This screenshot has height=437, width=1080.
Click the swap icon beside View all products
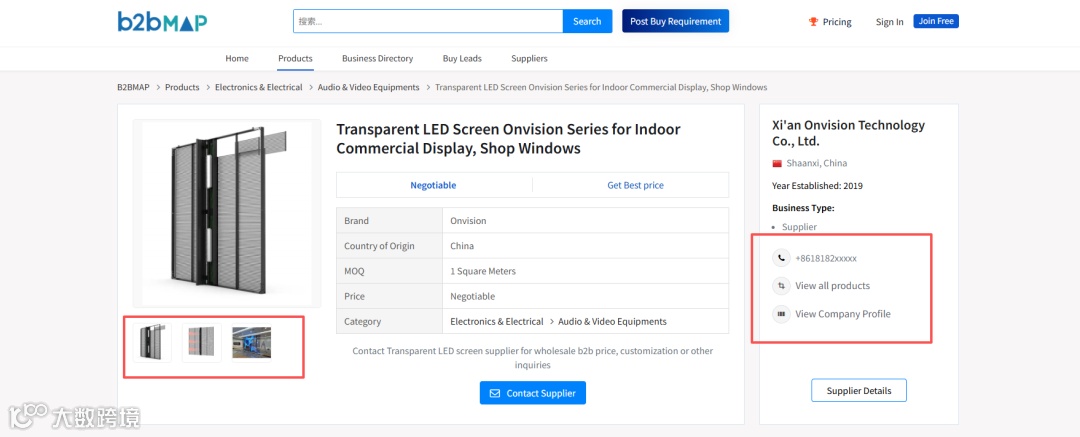[781, 285]
